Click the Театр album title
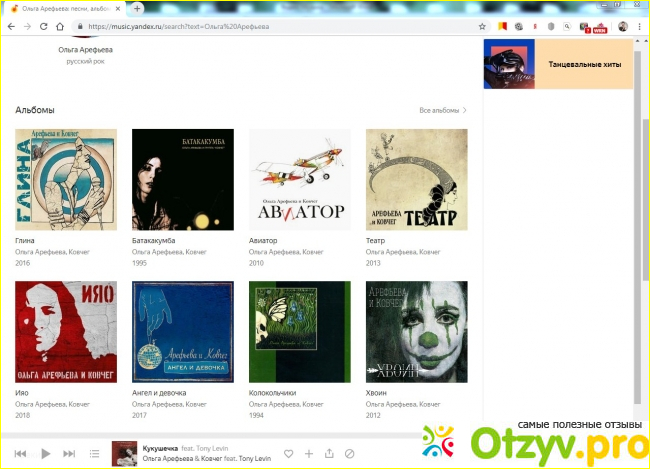The height and width of the screenshot is (469, 650). [375, 241]
